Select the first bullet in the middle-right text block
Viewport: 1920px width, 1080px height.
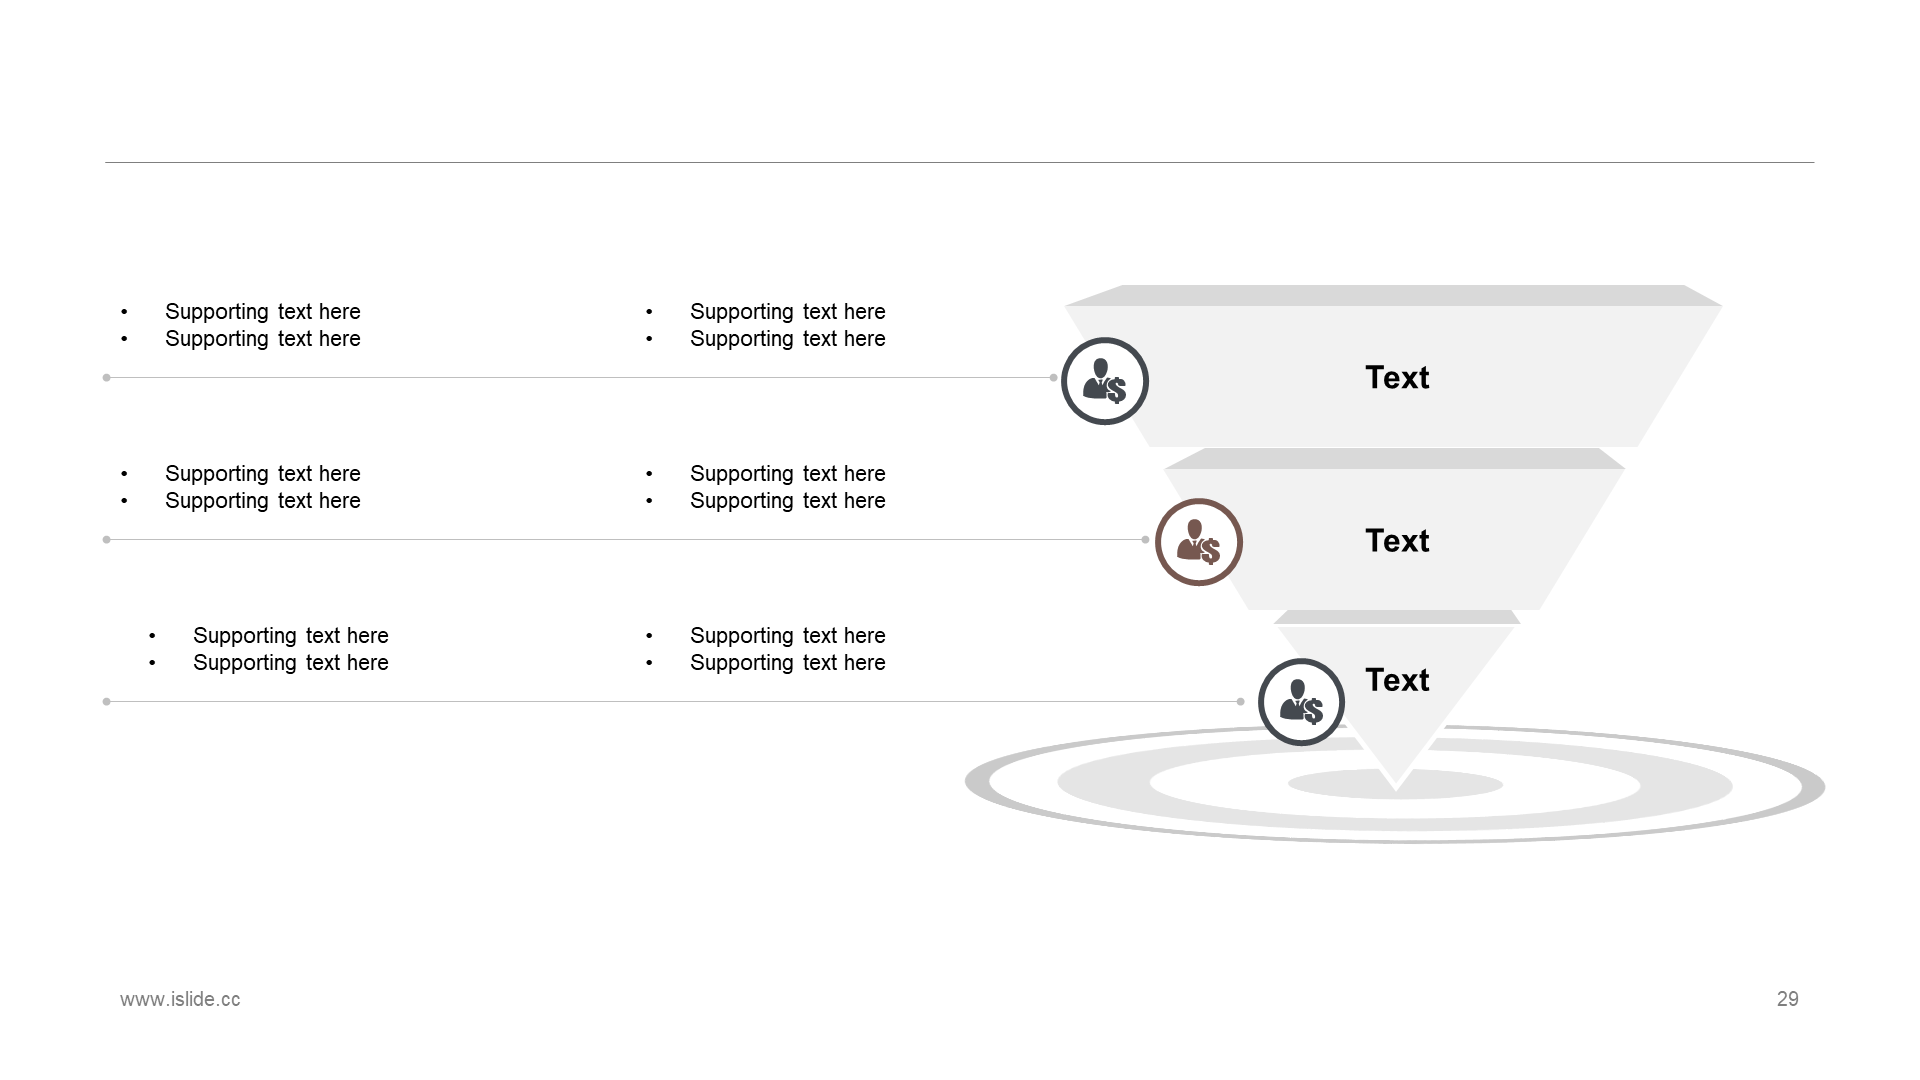787,474
